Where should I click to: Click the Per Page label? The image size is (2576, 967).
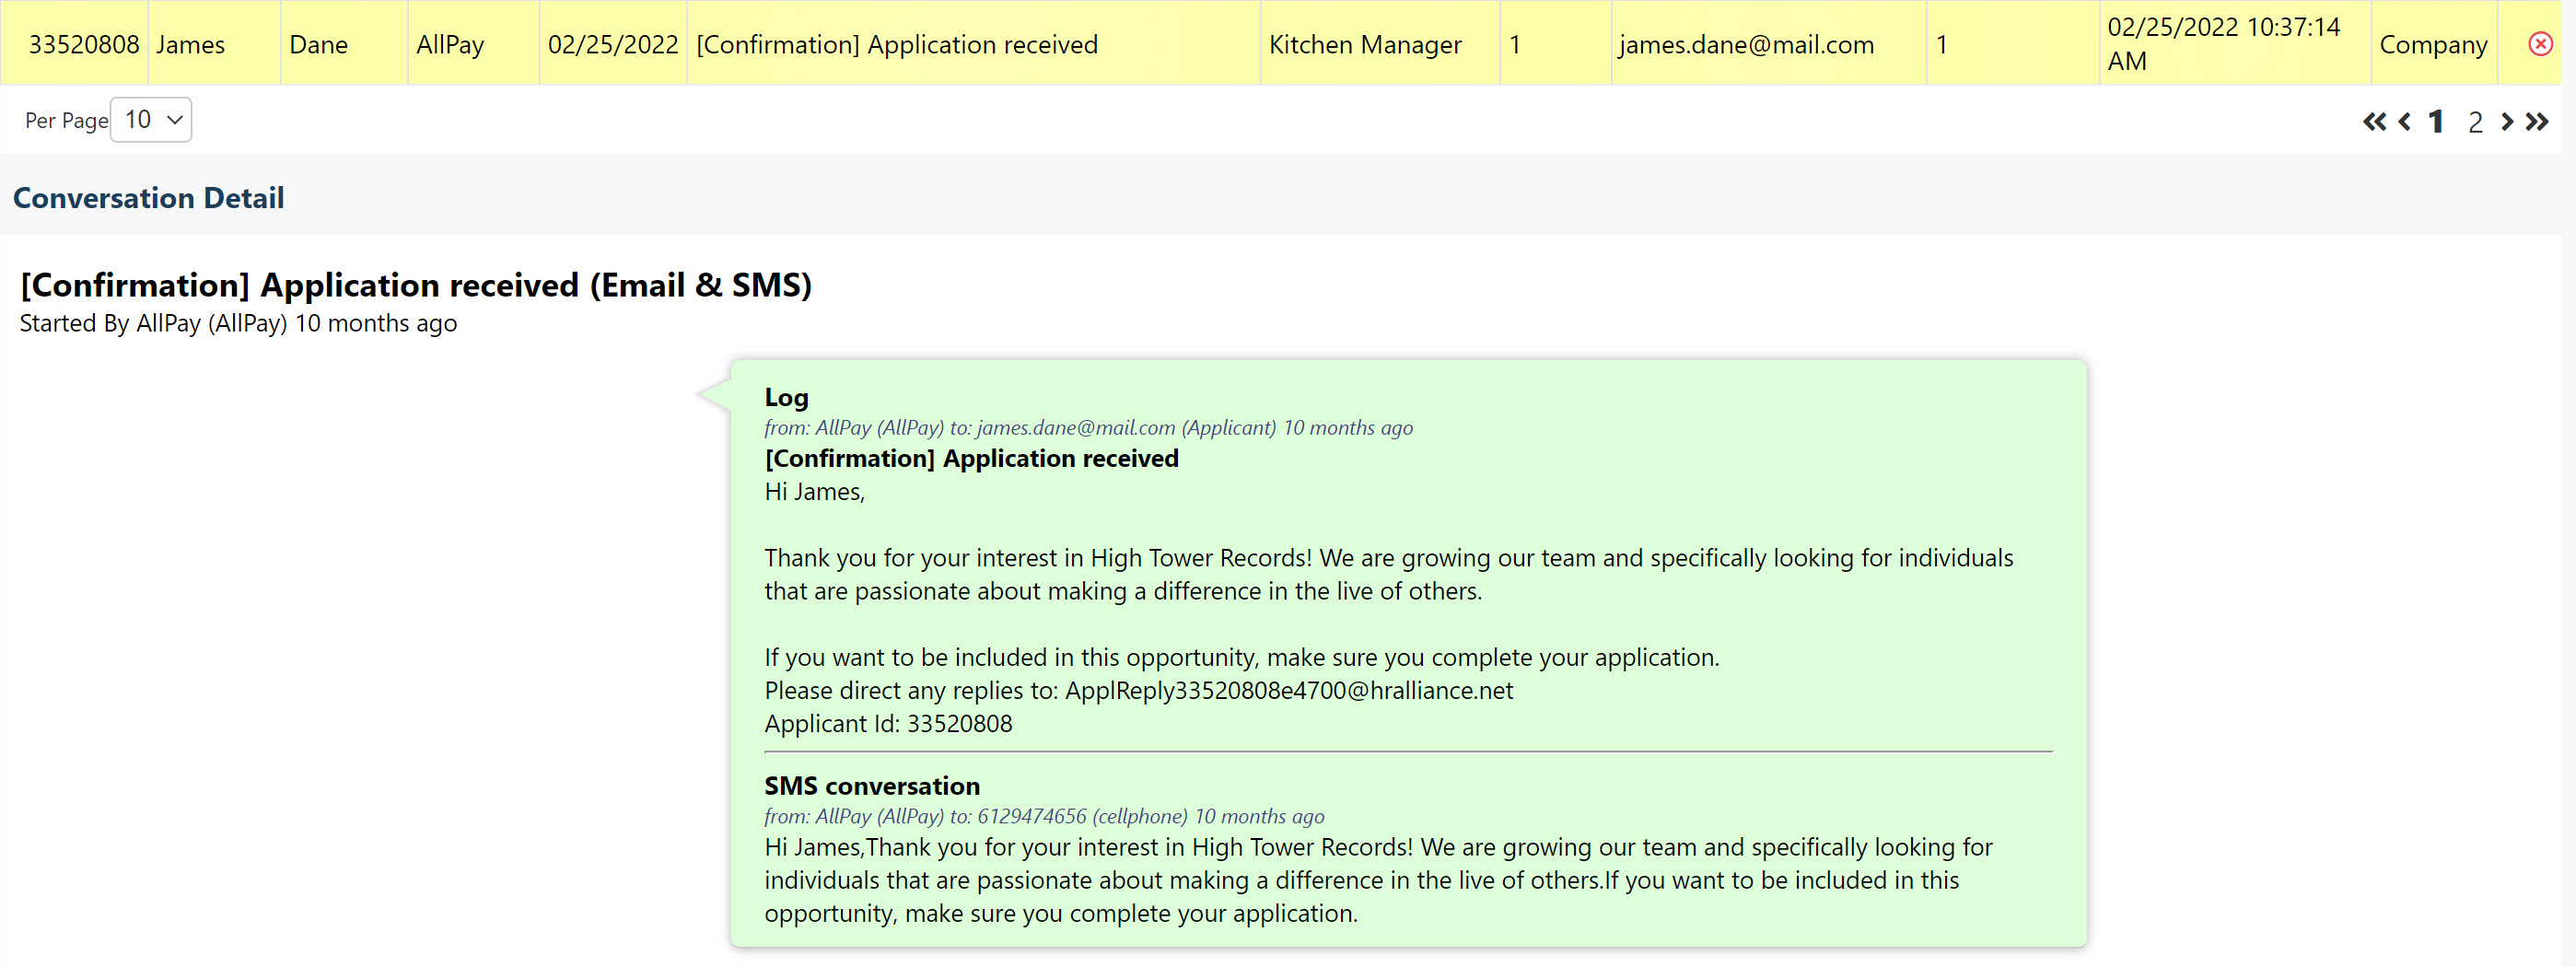(66, 121)
